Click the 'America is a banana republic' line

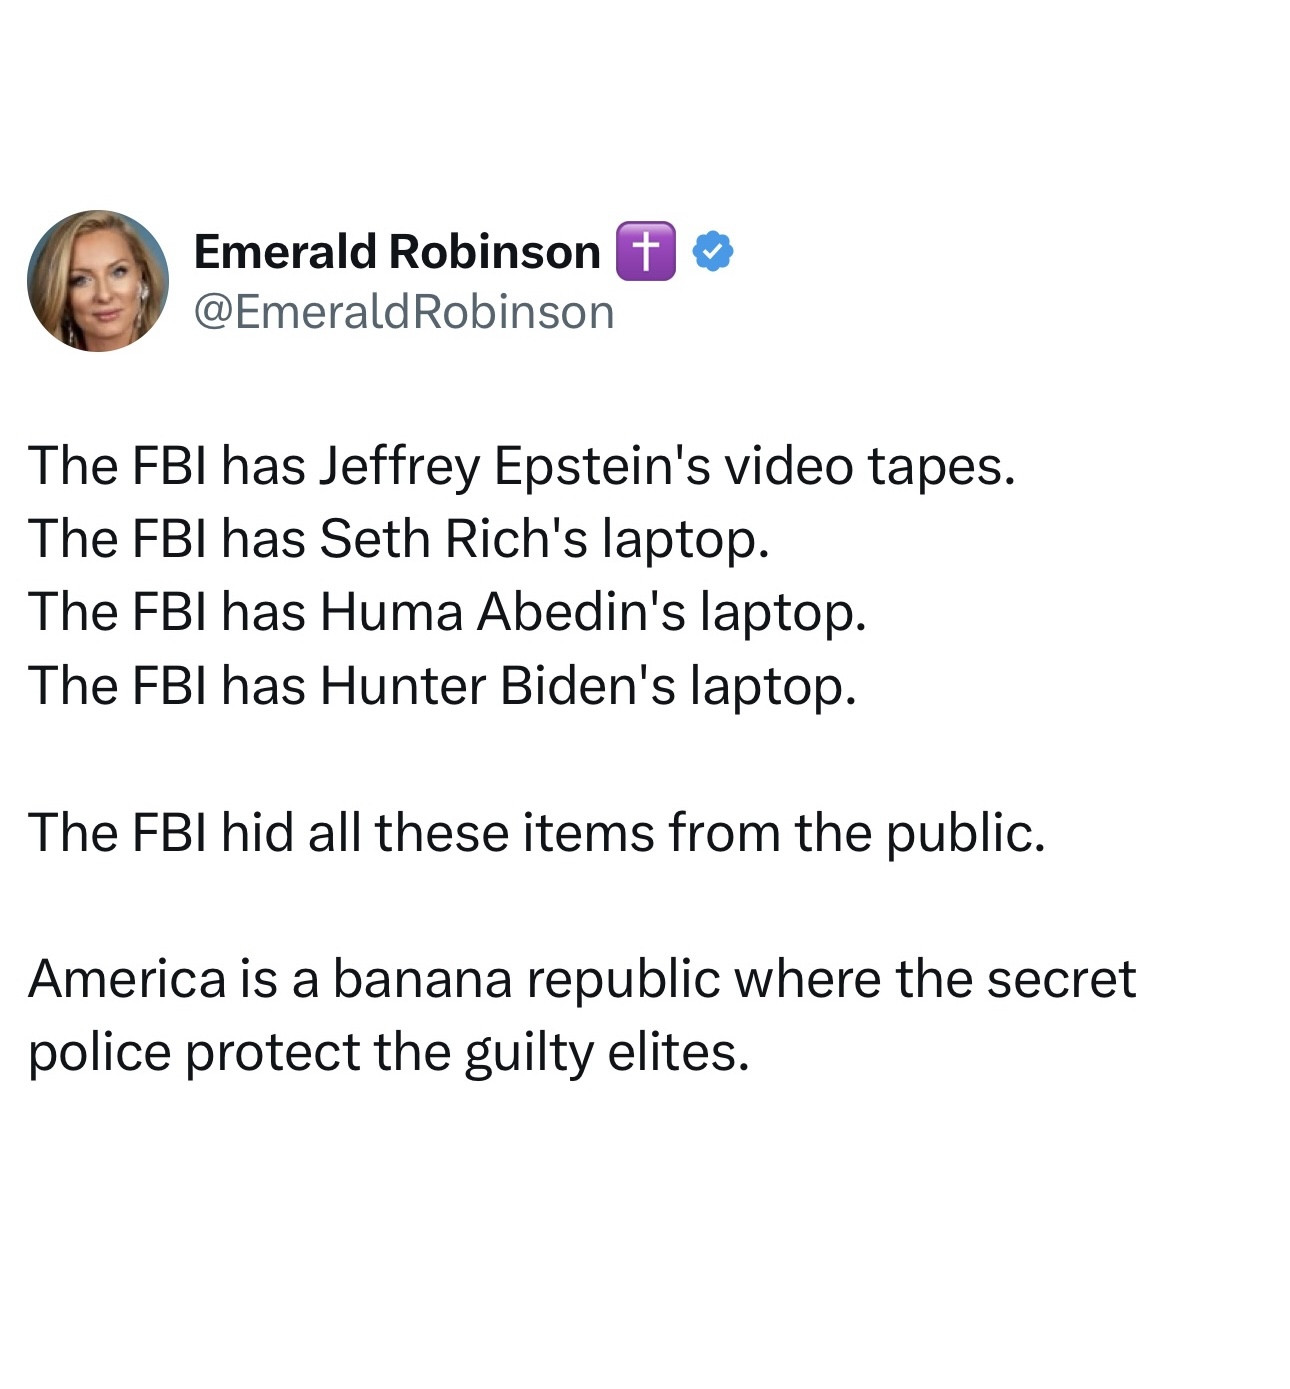coord(581,978)
